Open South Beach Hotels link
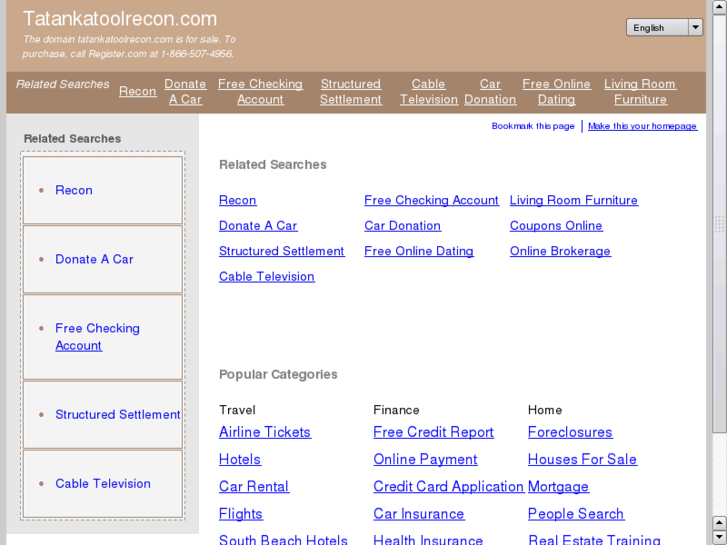This screenshot has height=545, width=727. [x=283, y=539]
